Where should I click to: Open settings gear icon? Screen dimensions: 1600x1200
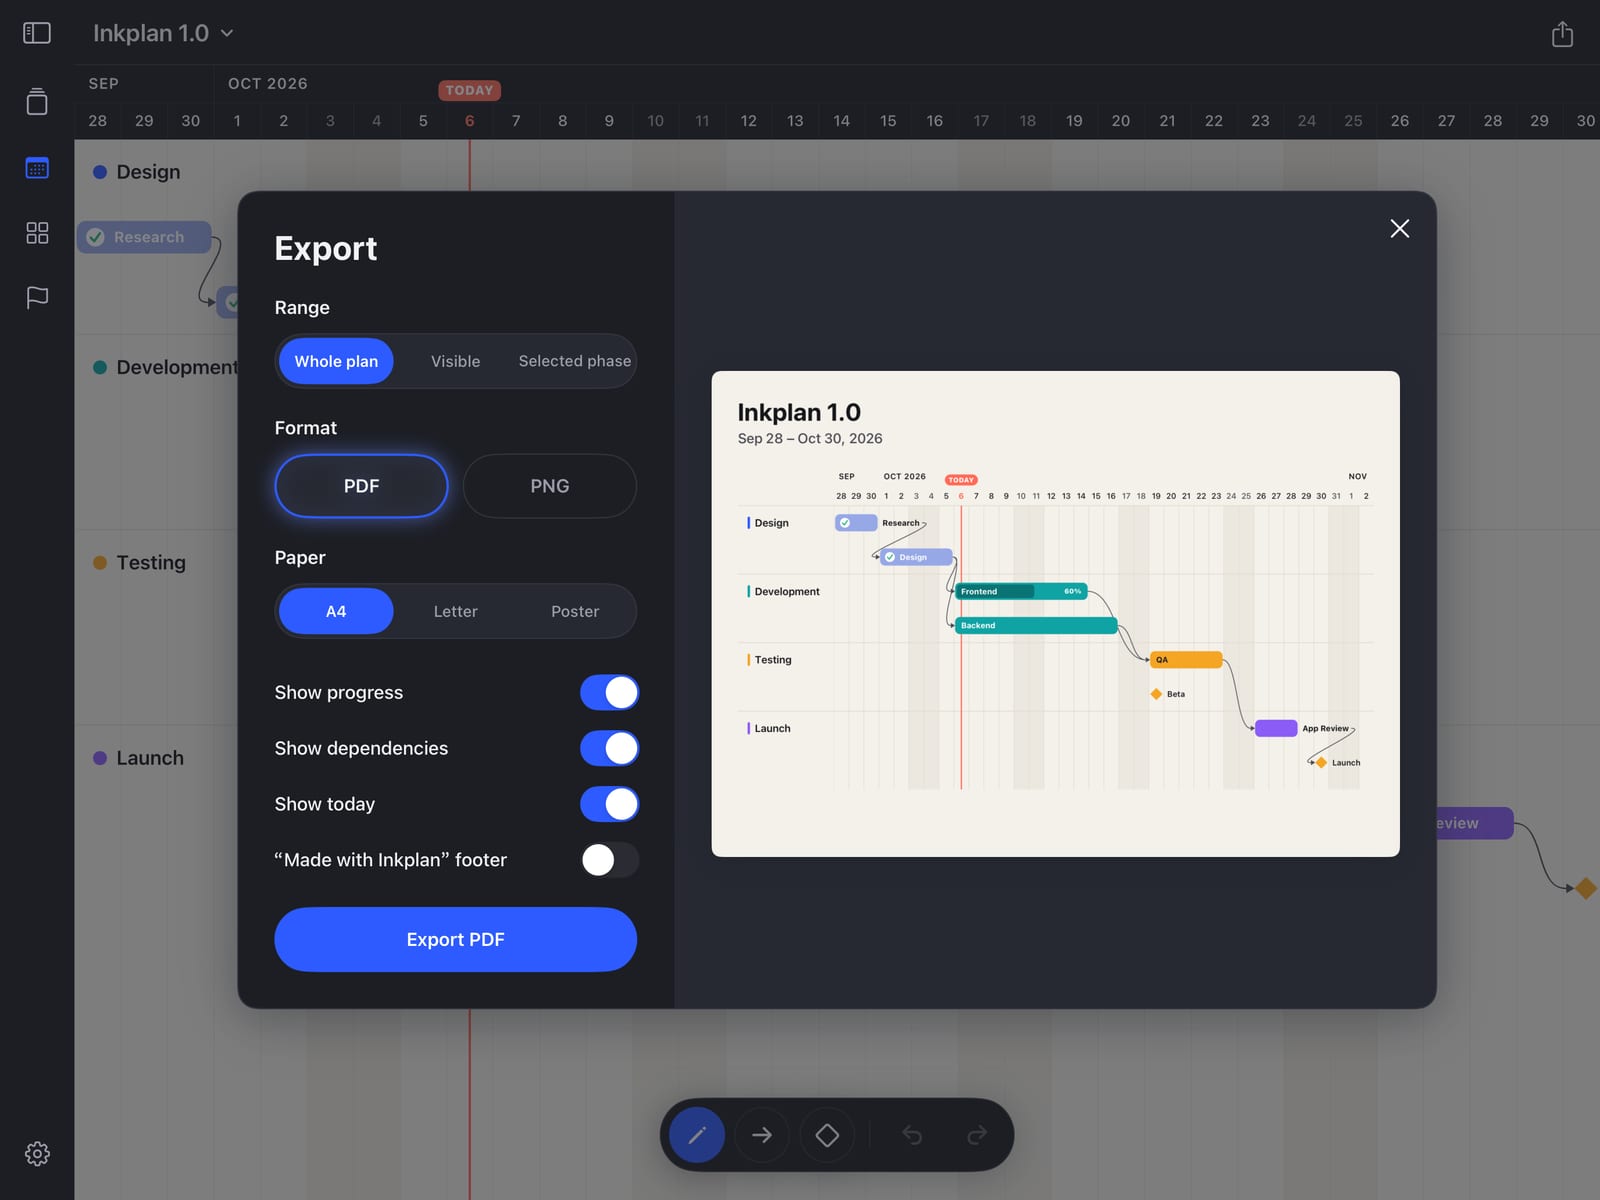click(37, 1154)
